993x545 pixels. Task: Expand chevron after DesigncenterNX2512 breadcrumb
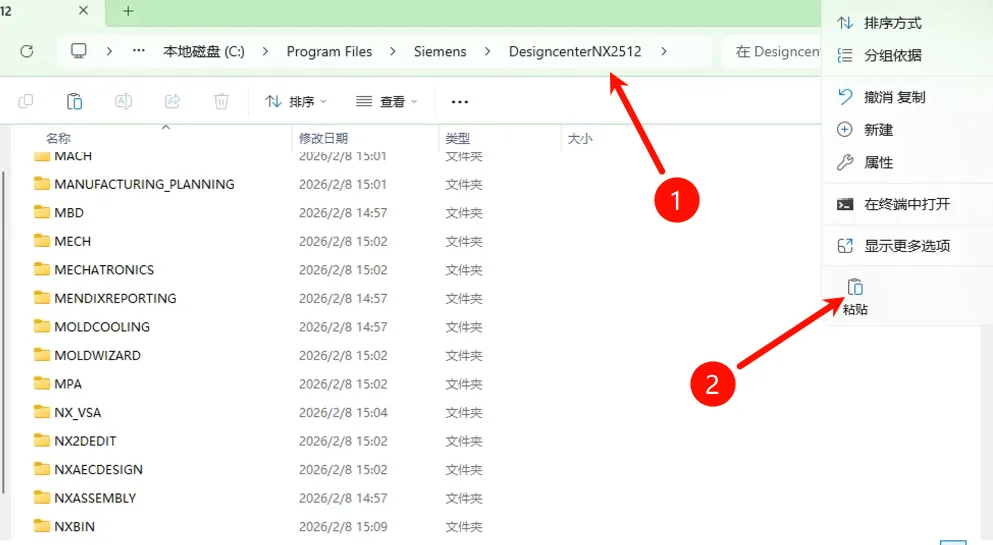click(664, 51)
